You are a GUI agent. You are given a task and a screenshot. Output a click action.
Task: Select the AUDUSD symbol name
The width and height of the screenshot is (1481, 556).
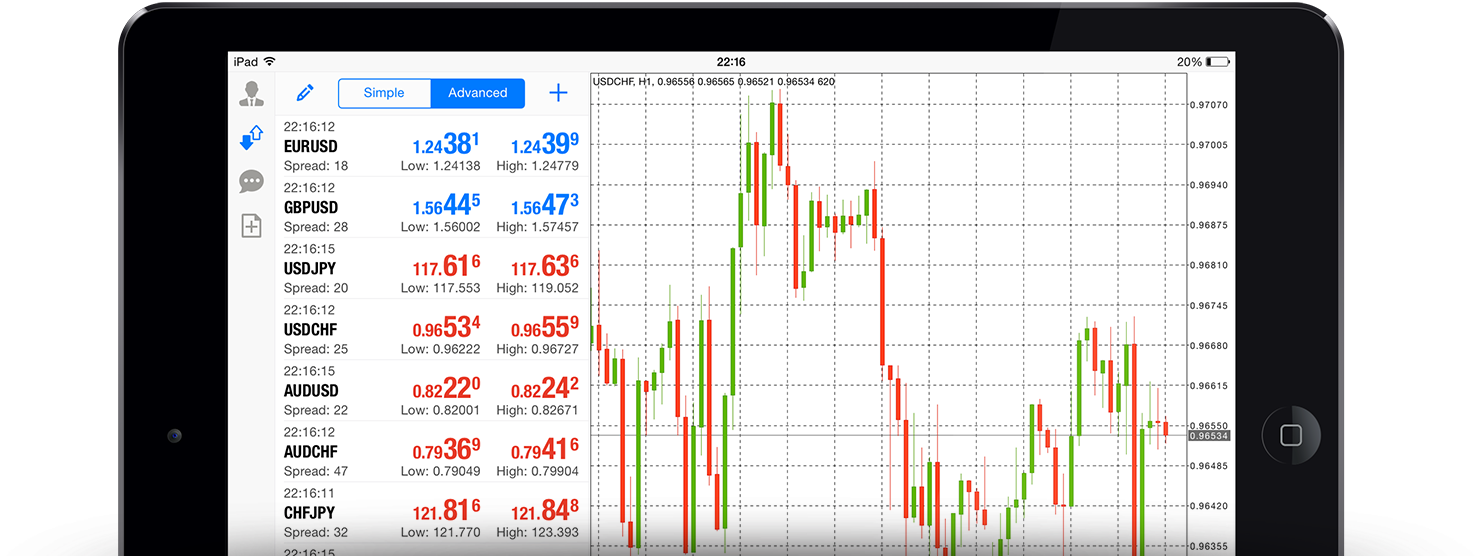(x=311, y=391)
